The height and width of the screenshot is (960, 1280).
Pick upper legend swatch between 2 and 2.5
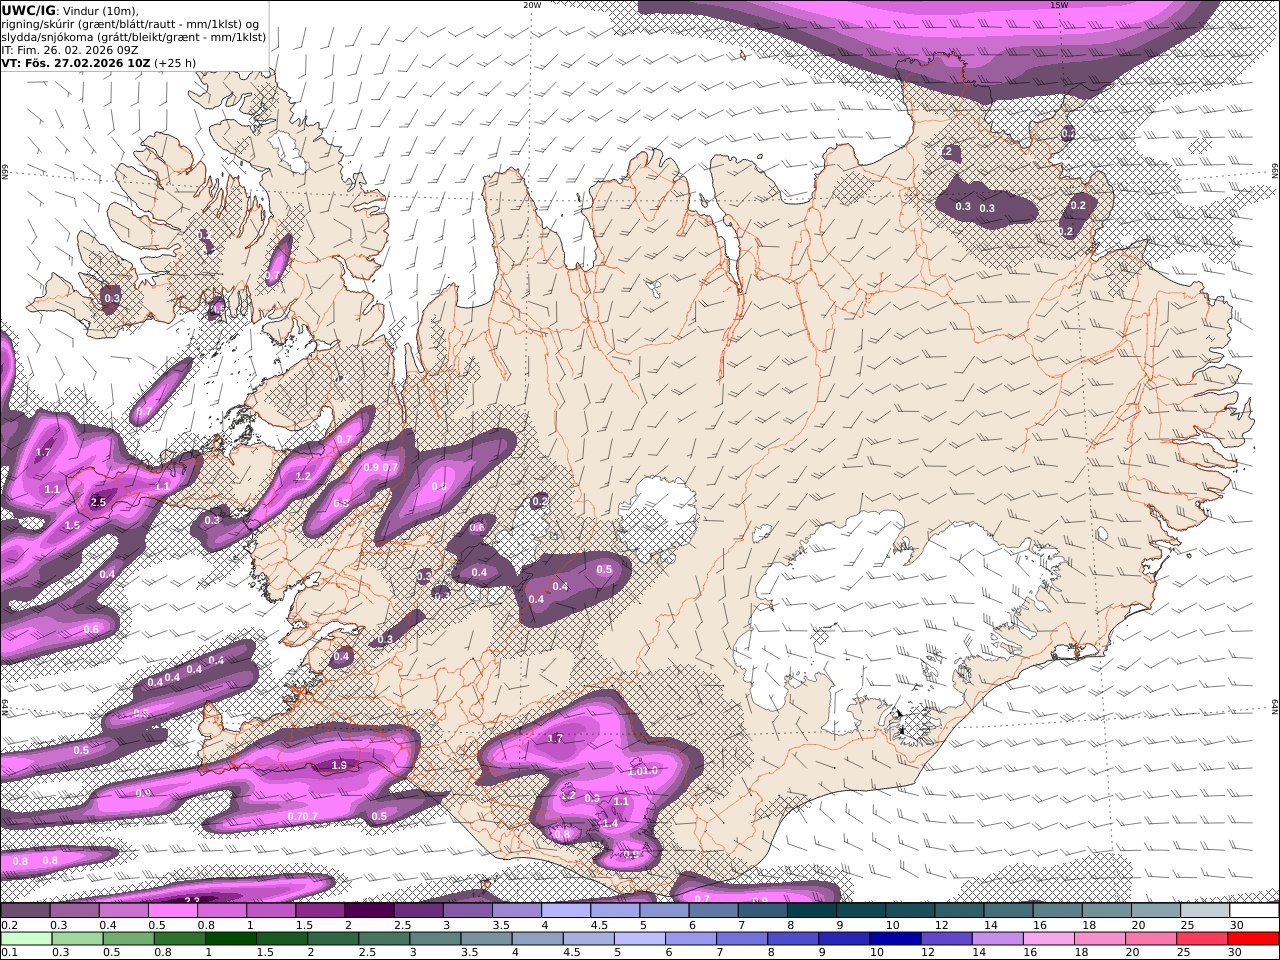pos(369,910)
